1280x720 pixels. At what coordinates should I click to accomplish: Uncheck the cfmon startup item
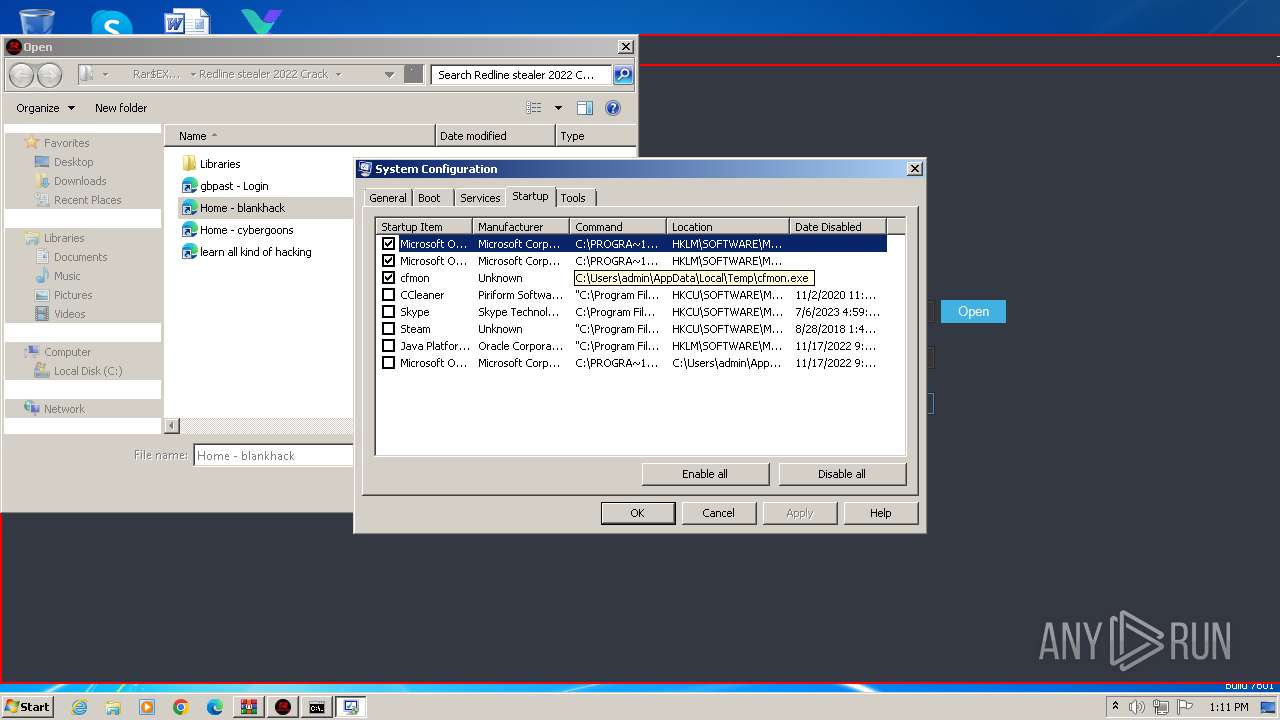click(x=389, y=277)
